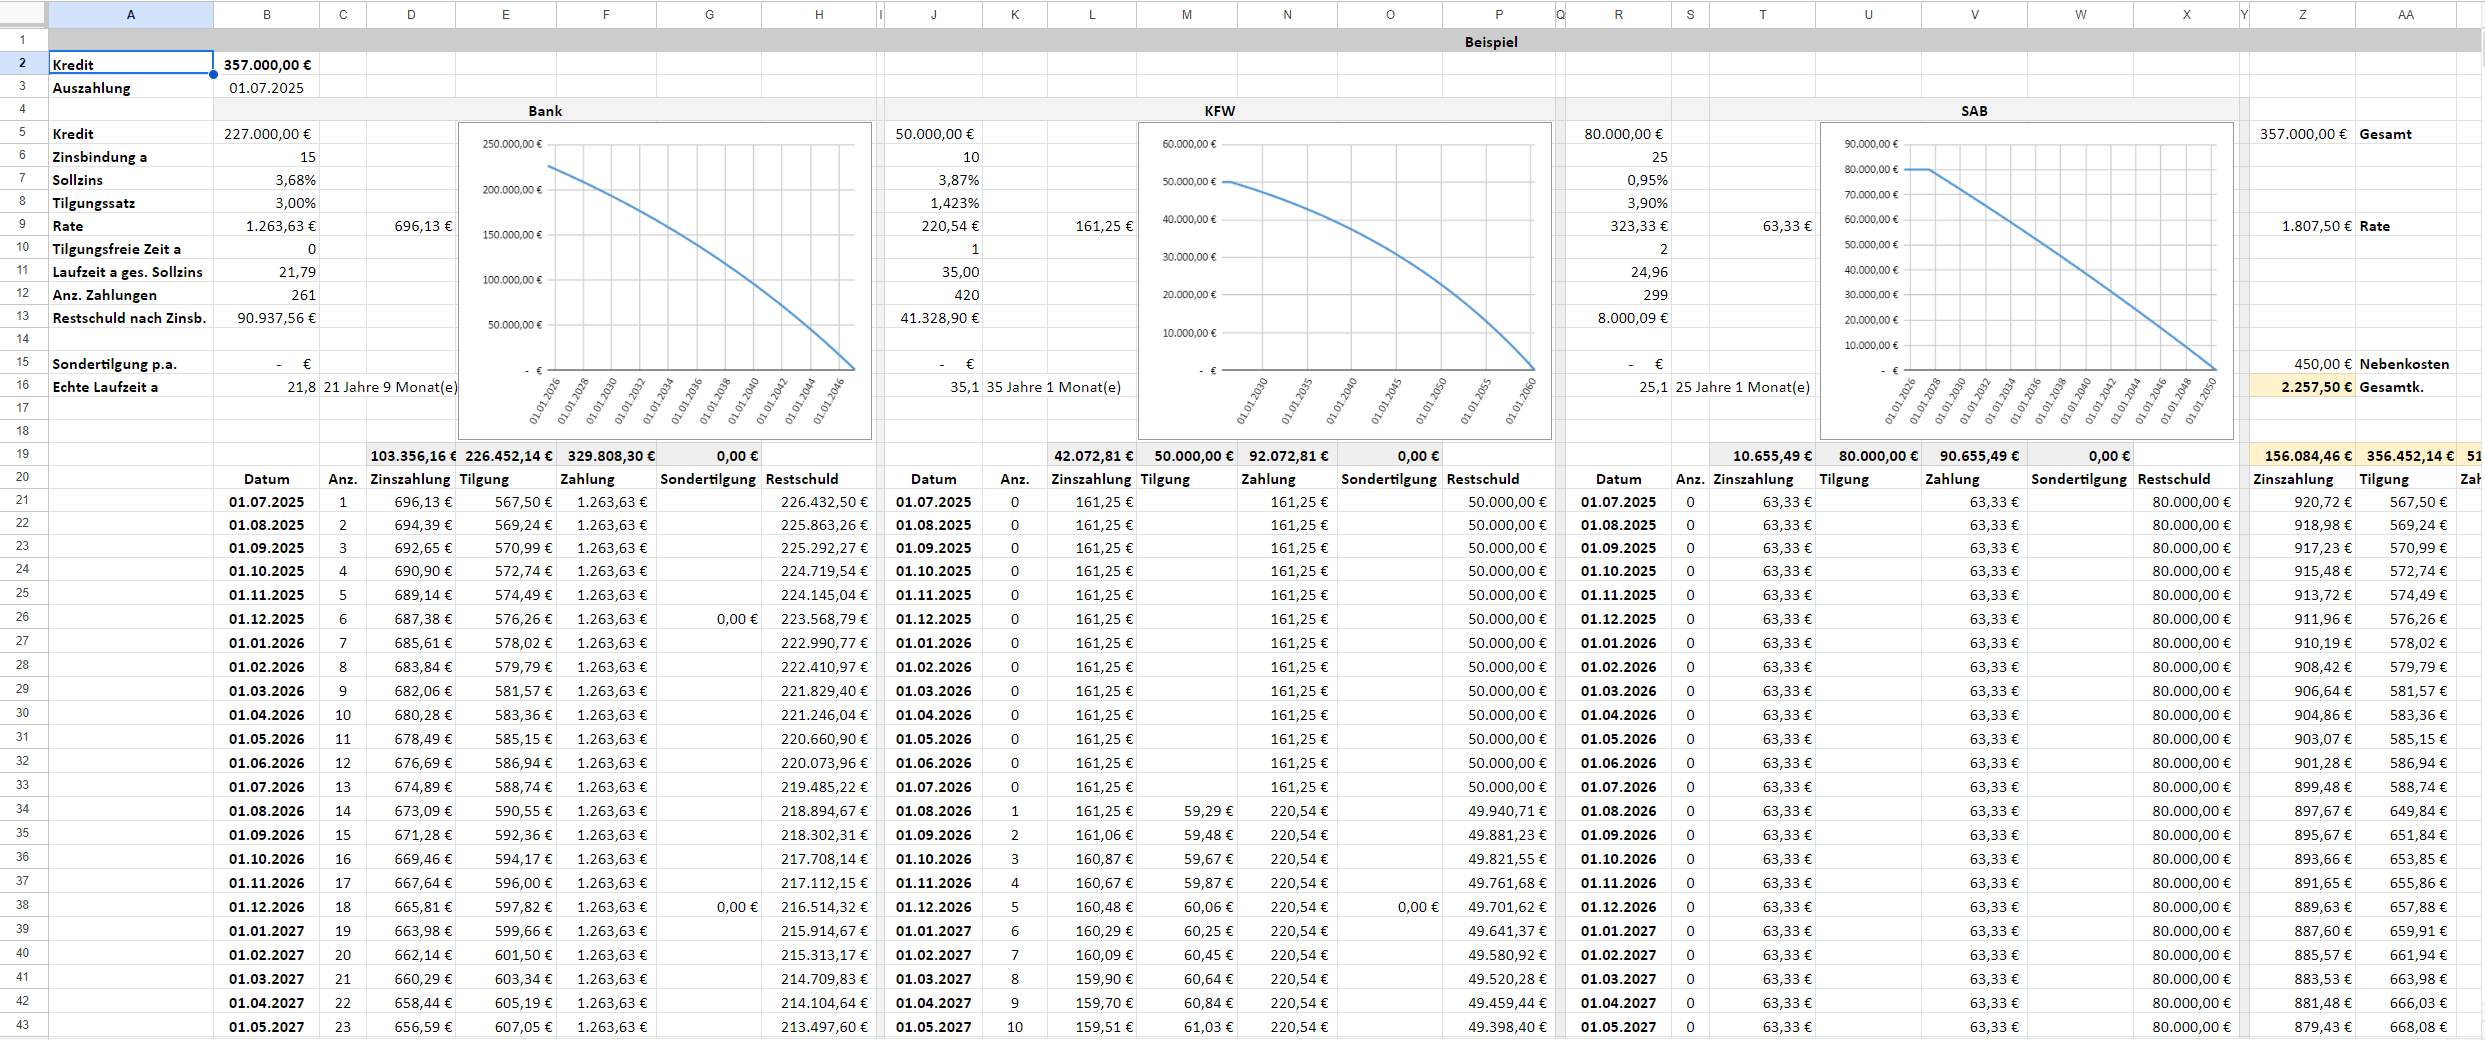The width and height of the screenshot is (2485, 1040).
Task: Select the KFW loan balance chart
Action: pos(1344,280)
